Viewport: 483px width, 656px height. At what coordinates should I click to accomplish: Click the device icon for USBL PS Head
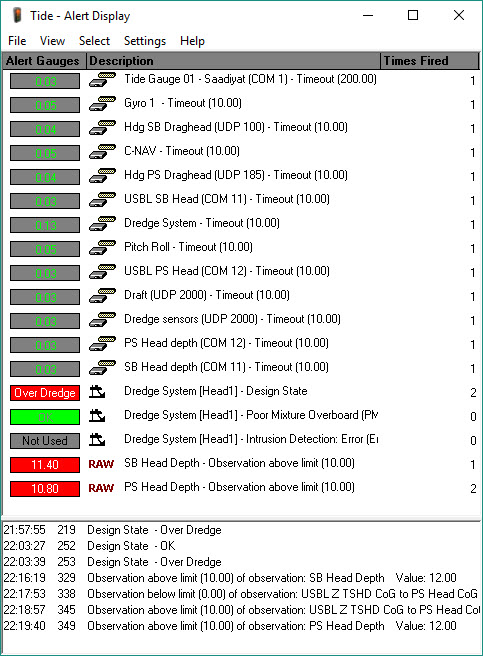coord(102,272)
